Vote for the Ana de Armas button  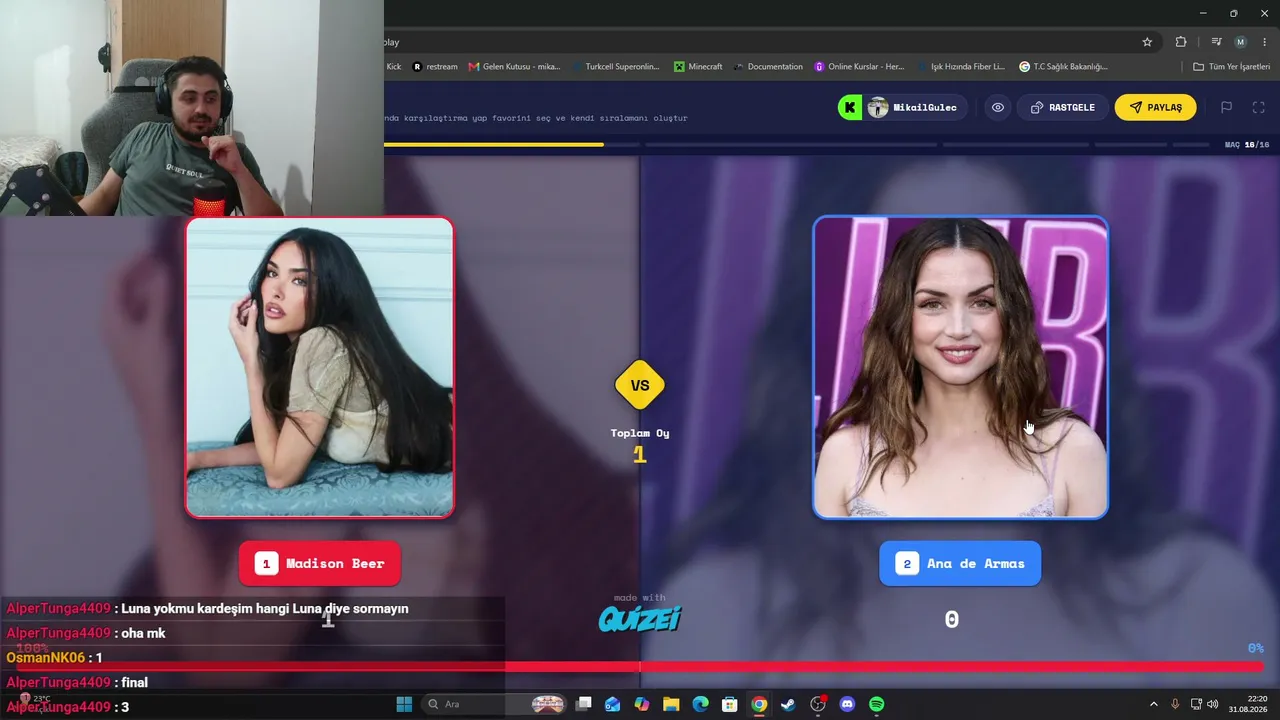[x=960, y=563]
